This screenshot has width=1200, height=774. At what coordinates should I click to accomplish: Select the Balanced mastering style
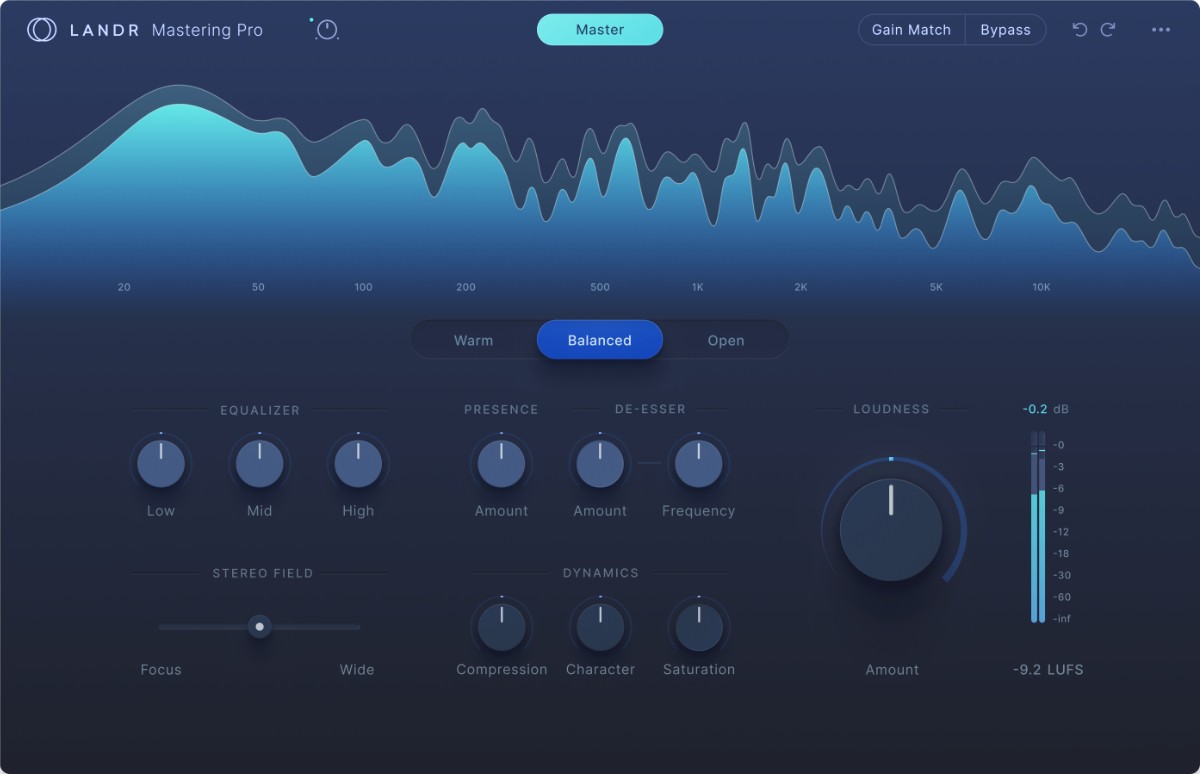[x=599, y=340]
